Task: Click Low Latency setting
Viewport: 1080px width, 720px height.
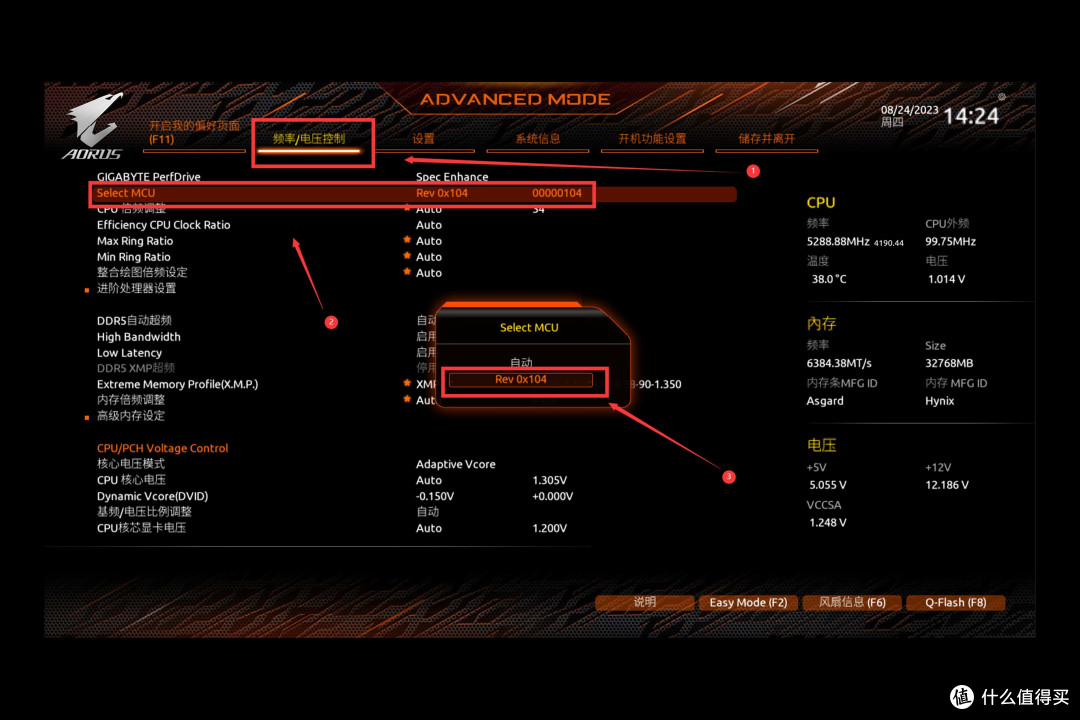Action: click(129, 353)
